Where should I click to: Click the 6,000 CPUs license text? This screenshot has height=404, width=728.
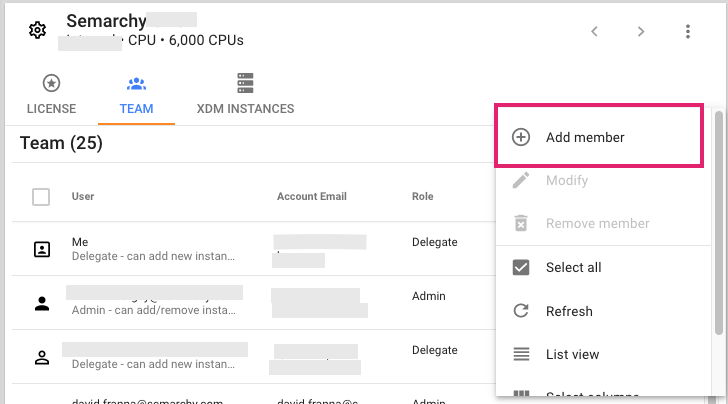coord(206,40)
